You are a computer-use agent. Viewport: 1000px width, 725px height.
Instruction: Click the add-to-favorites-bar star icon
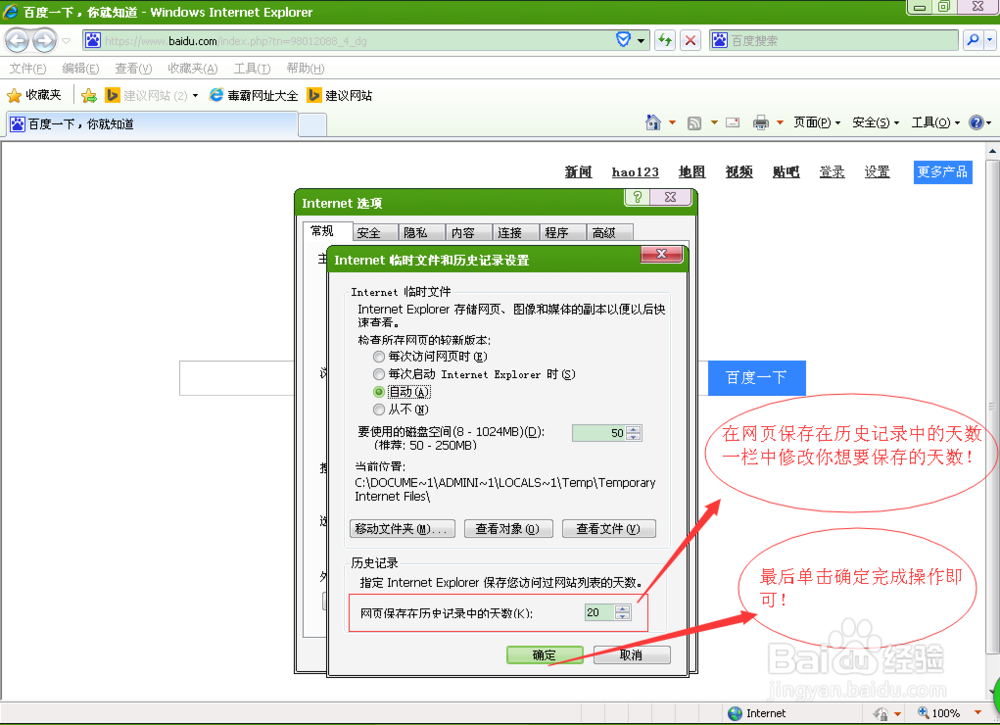tap(89, 96)
